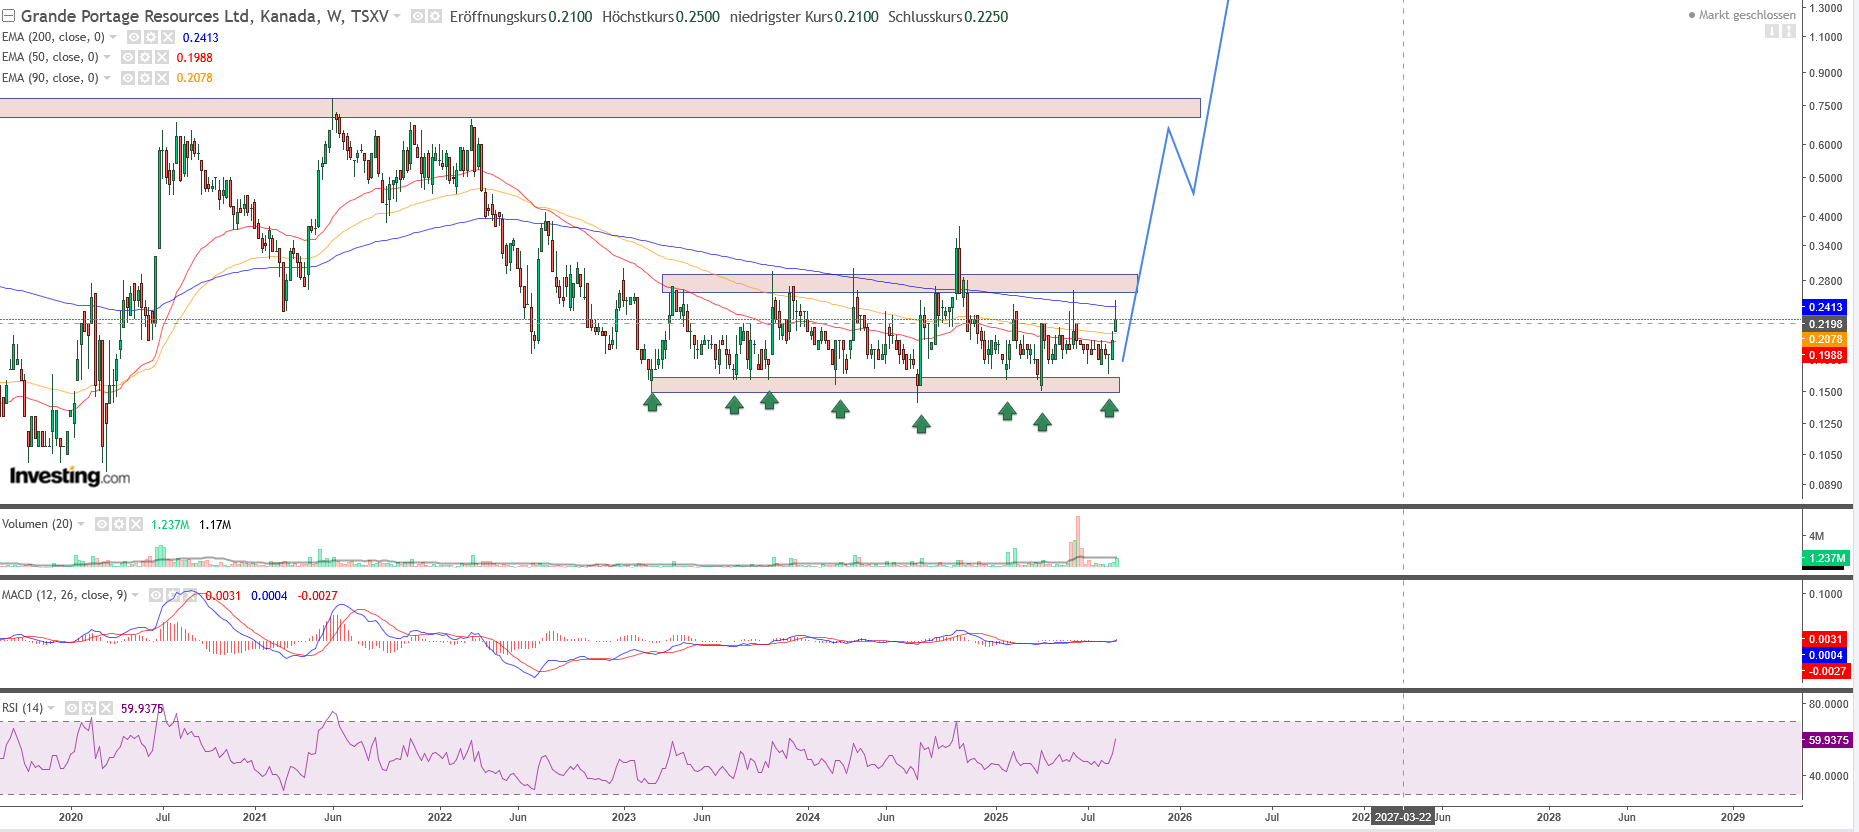Toggle visibility of RSI (14) indicator
This screenshot has height=832, width=1859.
click(x=72, y=708)
